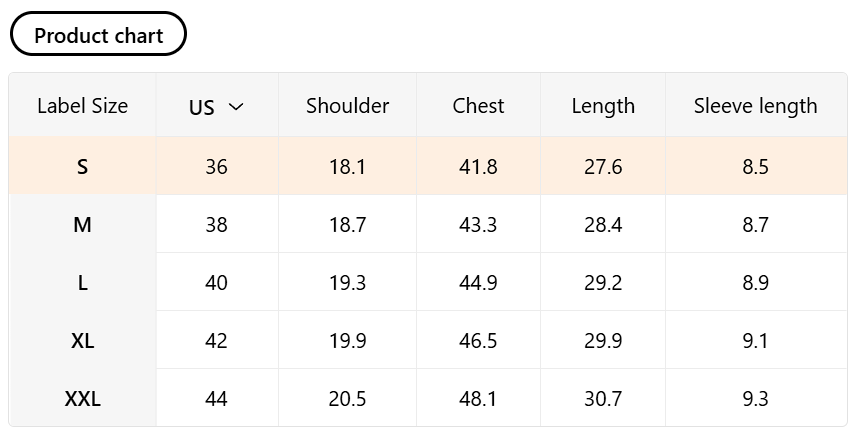The image size is (856, 433).
Task: Click the chest value 43.3 cell
Action: click(x=478, y=225)
